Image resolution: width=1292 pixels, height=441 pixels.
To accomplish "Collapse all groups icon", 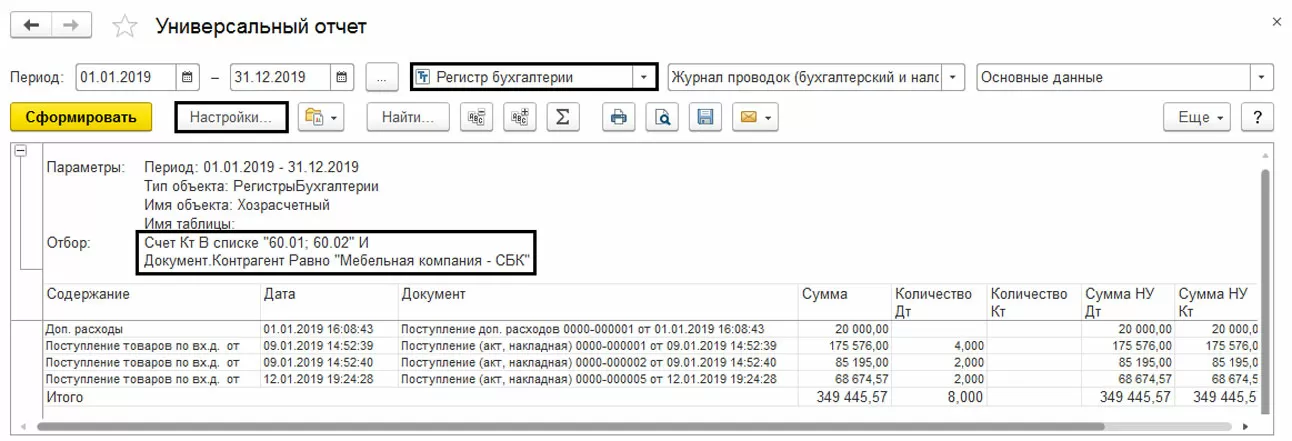I will 475,117.
